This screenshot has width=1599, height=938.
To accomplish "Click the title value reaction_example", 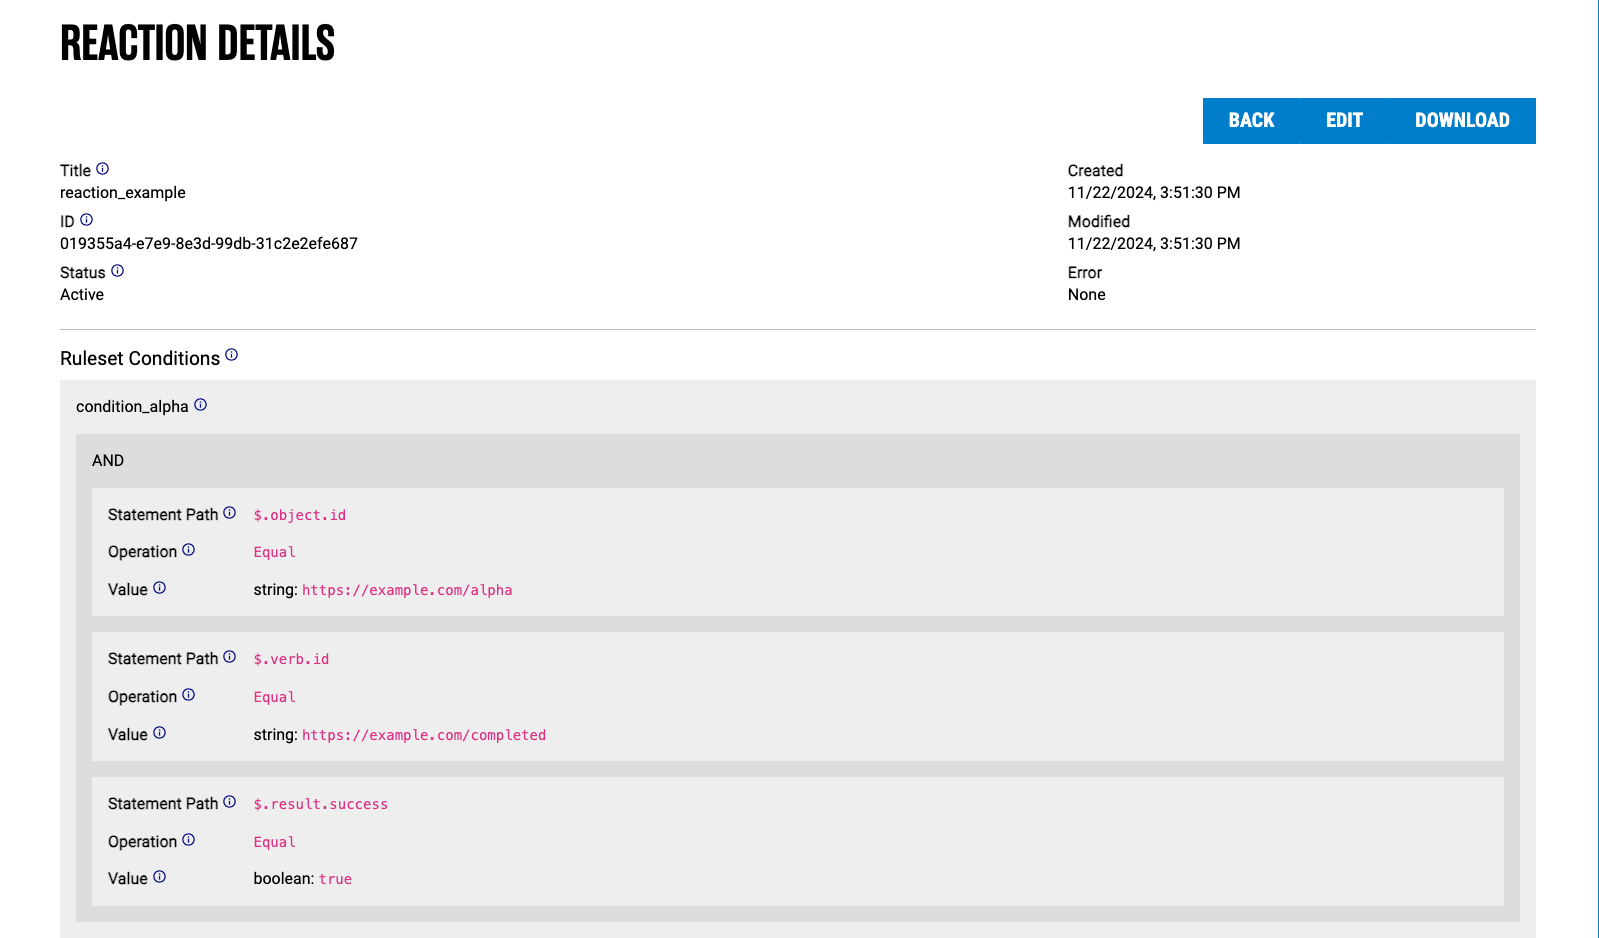I will (x=123, y=193).
